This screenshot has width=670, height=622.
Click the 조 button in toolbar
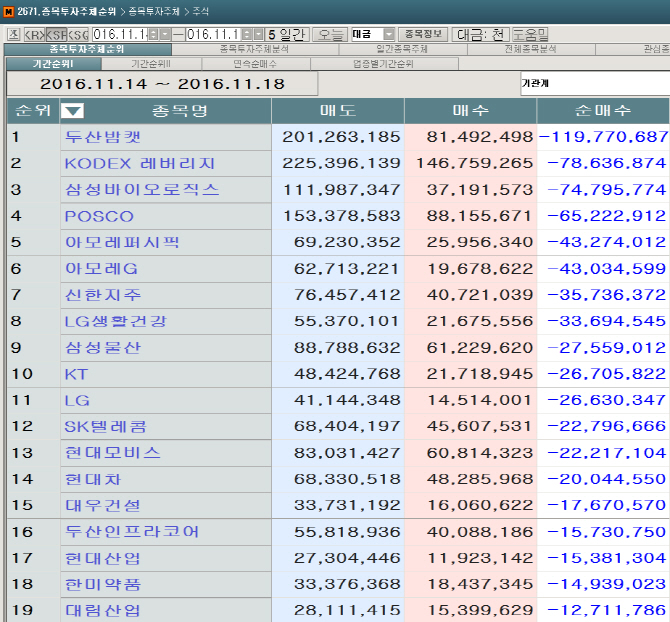pyautogui.click(x=14, y=34)
